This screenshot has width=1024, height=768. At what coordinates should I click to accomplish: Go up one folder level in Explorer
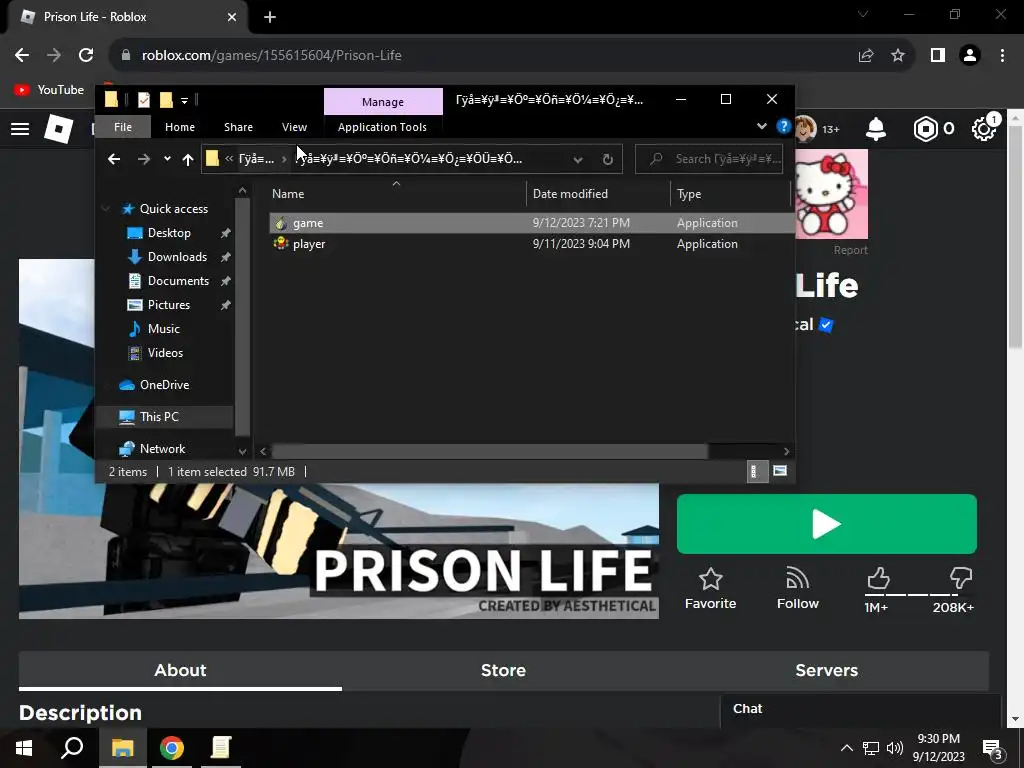click(188, 159)
